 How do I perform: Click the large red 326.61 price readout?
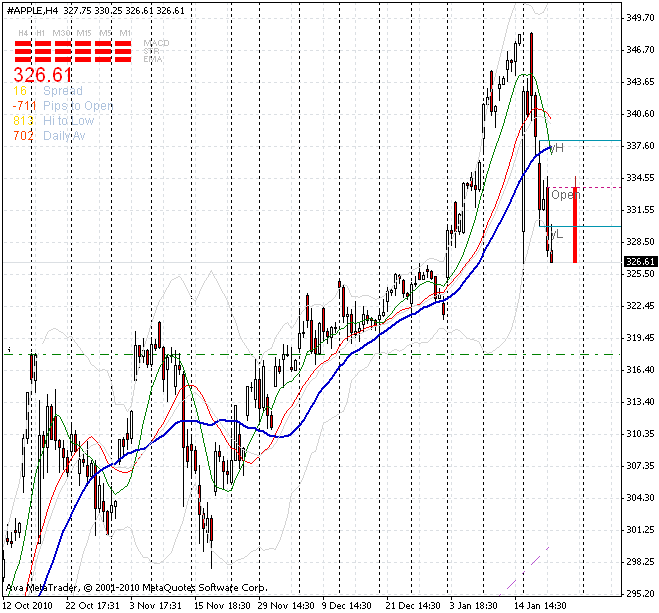coord(43,75)
